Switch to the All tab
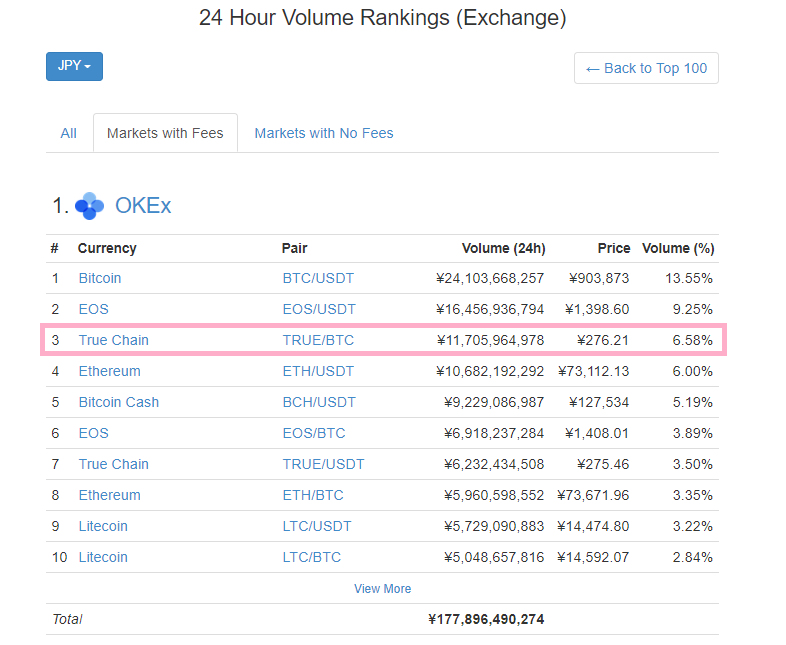This screenshot has height=645, width=786. pos(68,133)
